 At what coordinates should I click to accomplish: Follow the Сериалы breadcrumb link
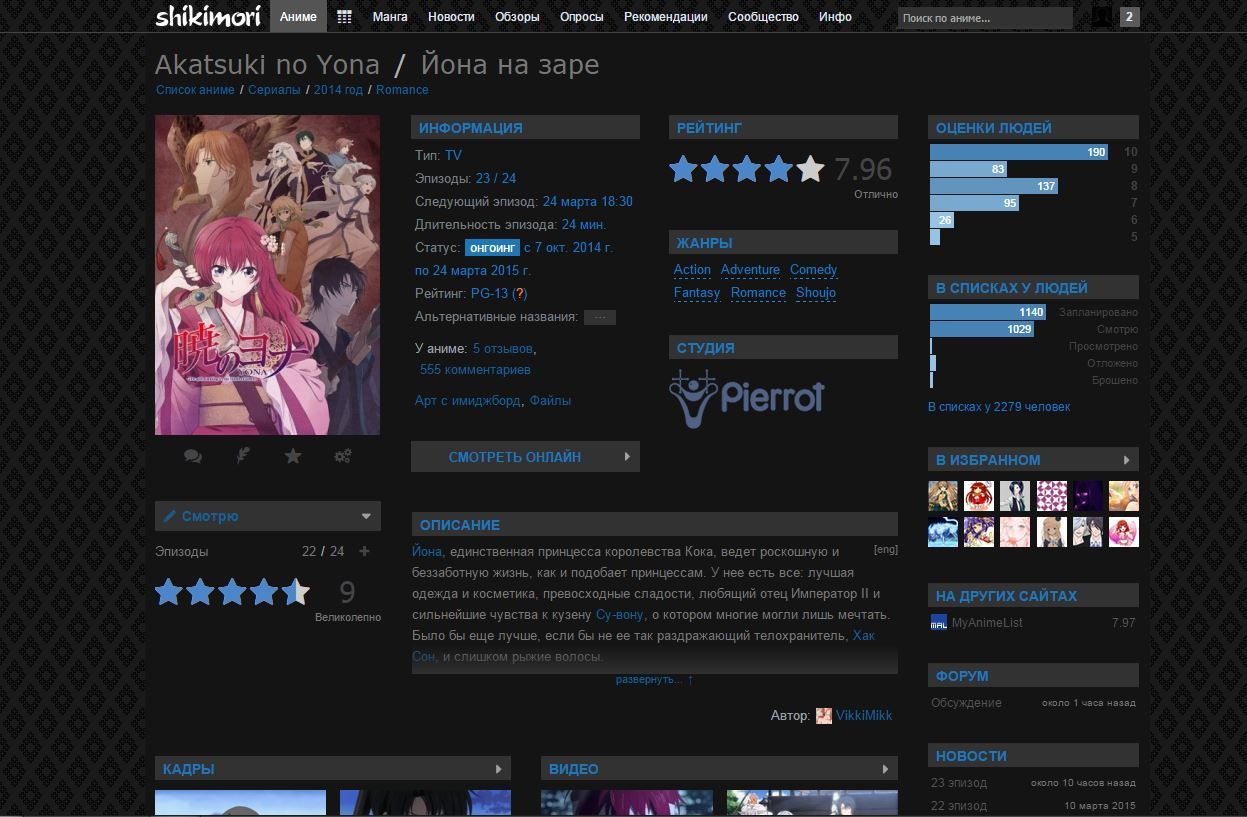pos(274,90)
